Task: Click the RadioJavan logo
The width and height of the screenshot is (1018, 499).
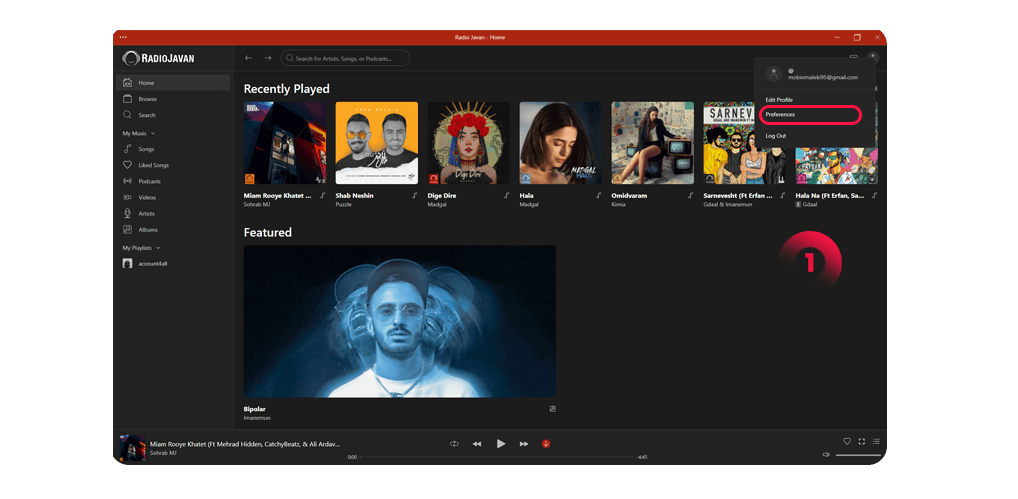Action: pyautogui.click(x=158, y=58)
